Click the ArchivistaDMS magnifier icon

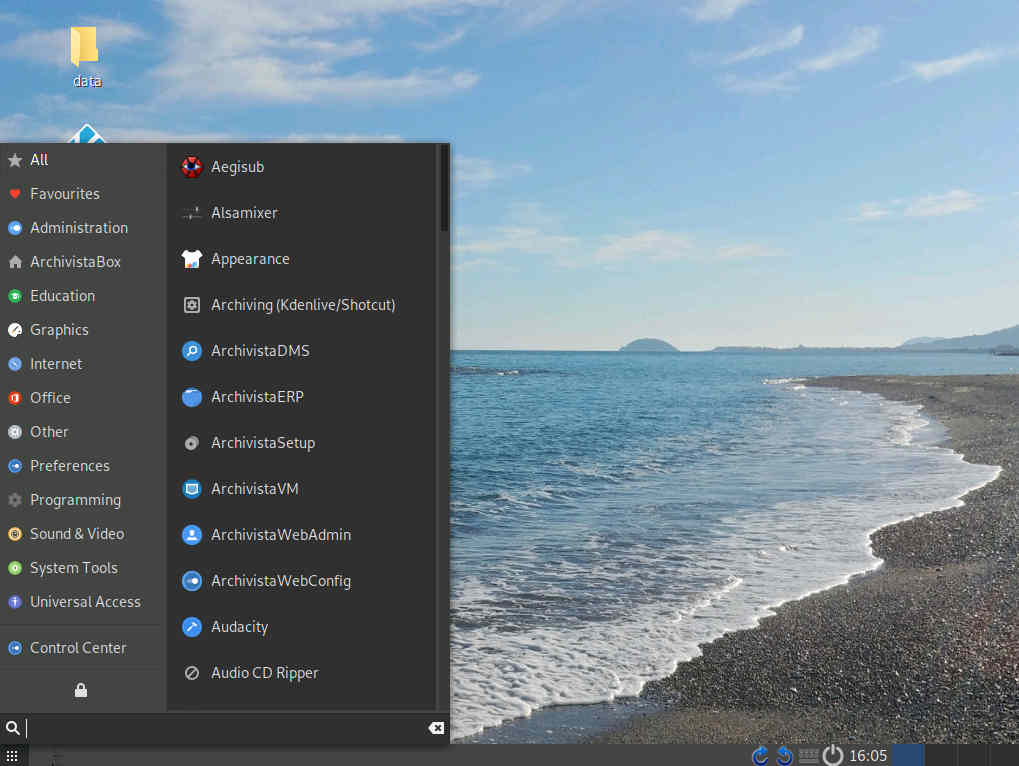tap(192, 351)
